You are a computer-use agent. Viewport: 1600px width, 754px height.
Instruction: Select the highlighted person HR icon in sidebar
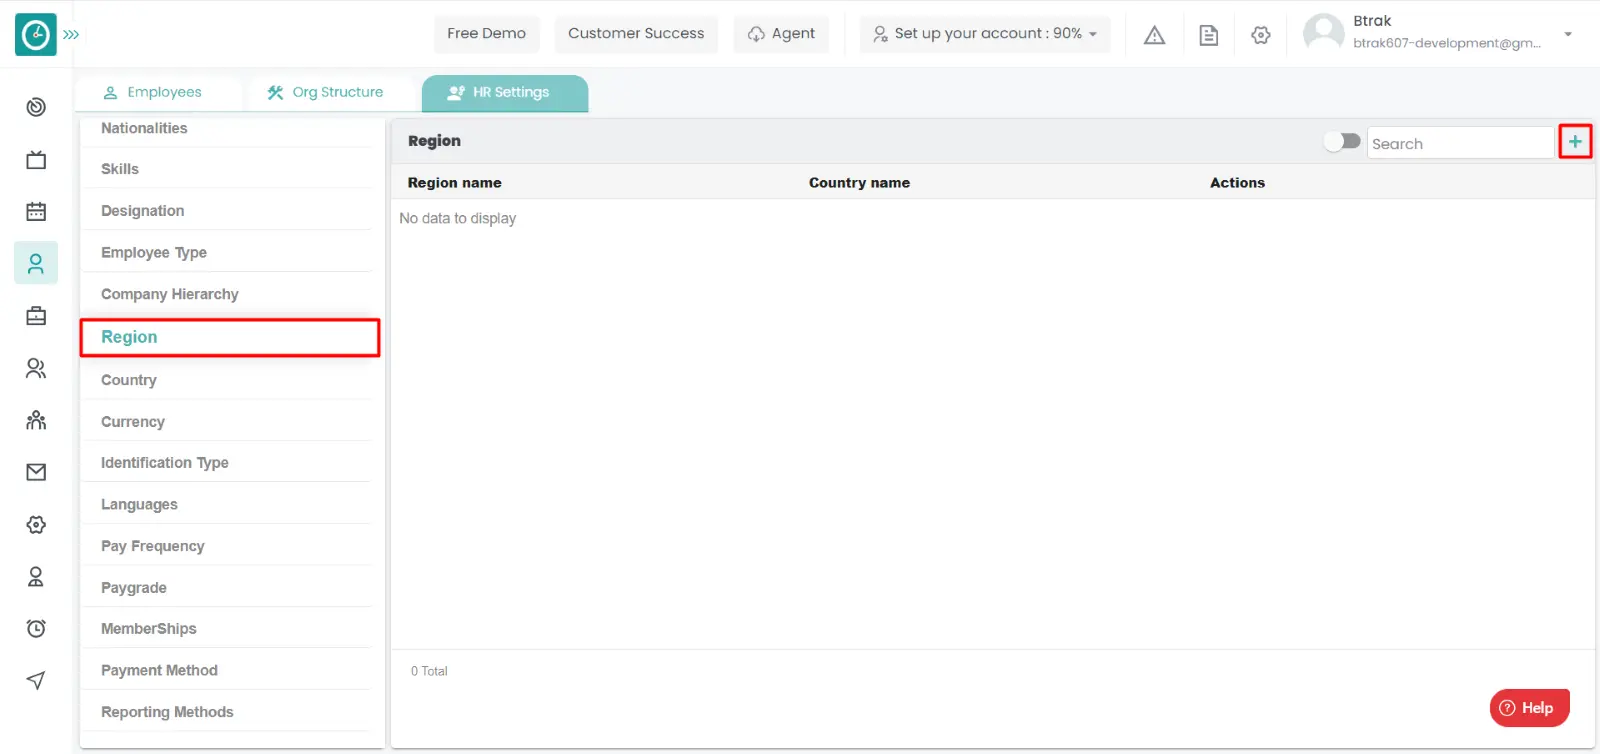click(x=36, y=263)
